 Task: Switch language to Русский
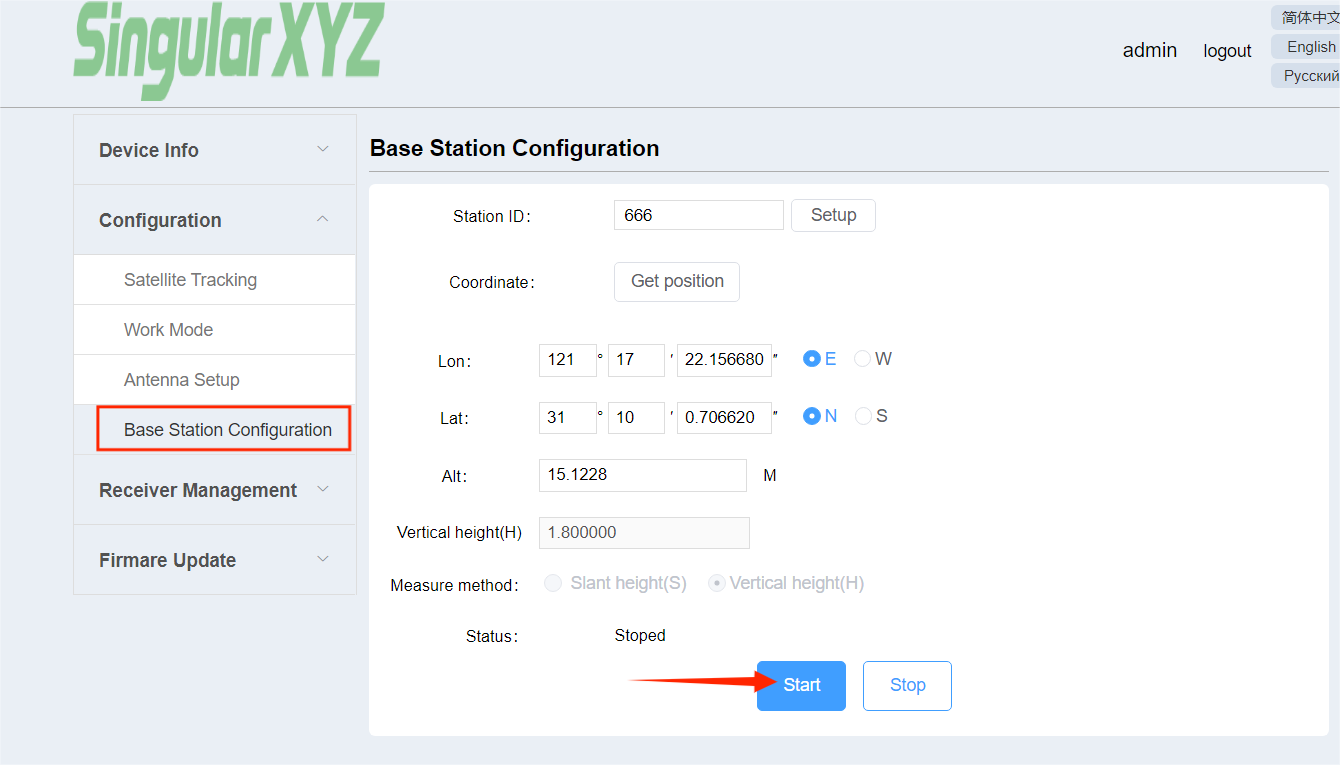(1310, 76)
